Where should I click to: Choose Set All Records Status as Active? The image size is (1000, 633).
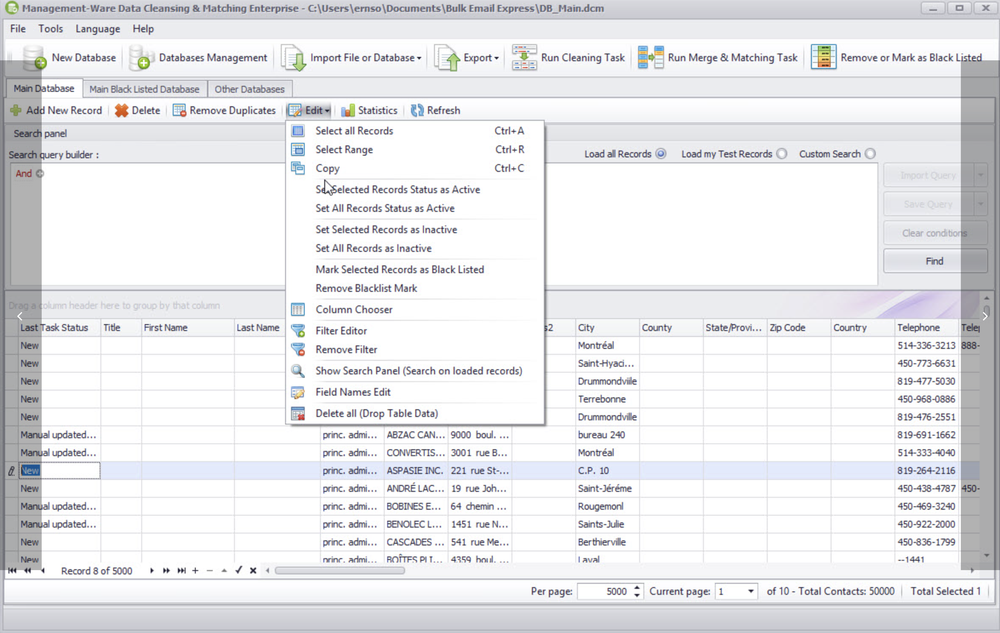coord(385,208)
